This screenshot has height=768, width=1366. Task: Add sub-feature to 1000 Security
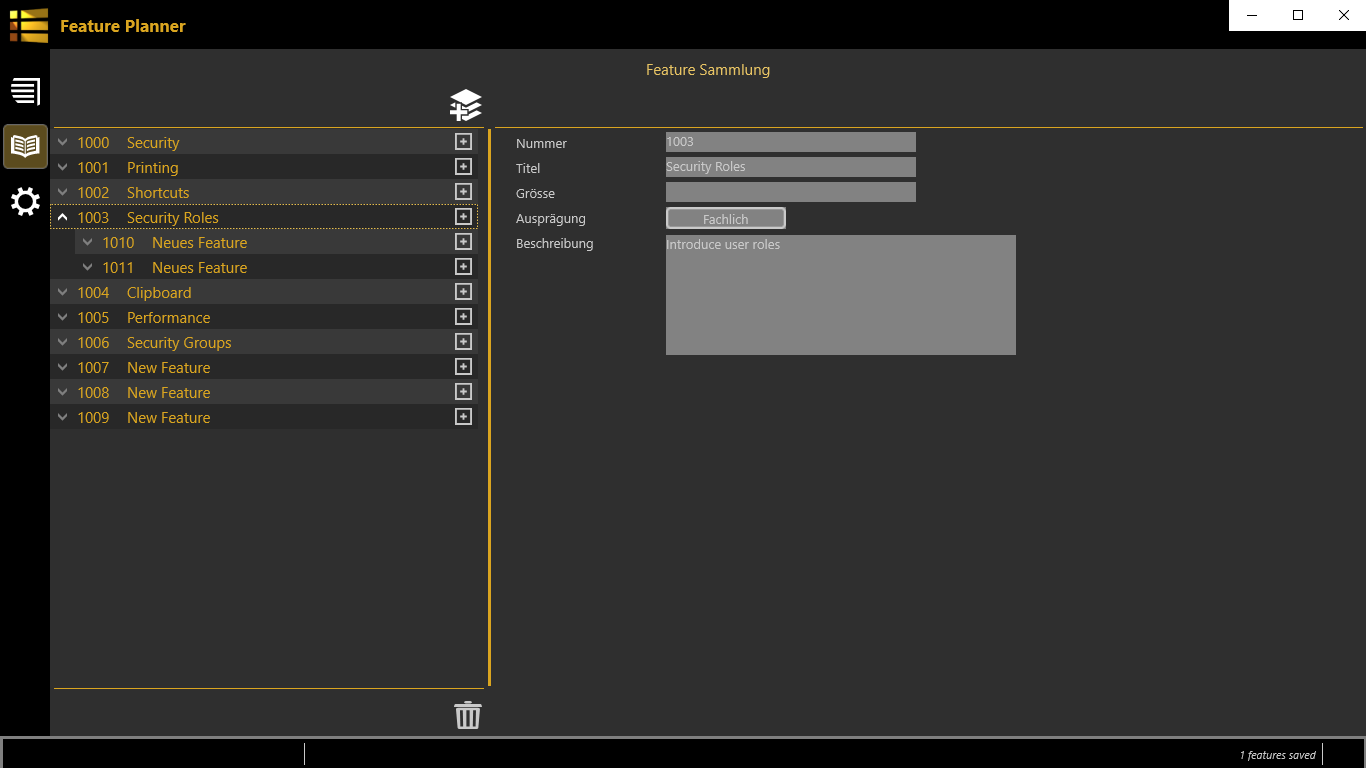(463, 142)
